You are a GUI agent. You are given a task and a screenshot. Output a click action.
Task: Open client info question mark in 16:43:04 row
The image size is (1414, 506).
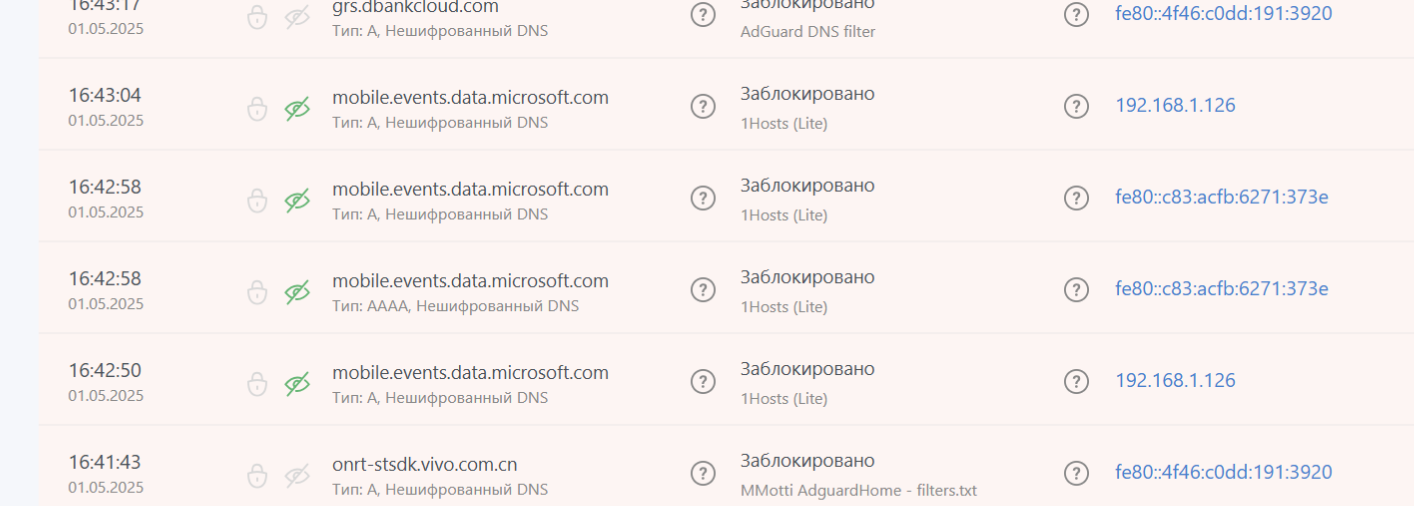pyautogui.click(x=1076, y=106)
